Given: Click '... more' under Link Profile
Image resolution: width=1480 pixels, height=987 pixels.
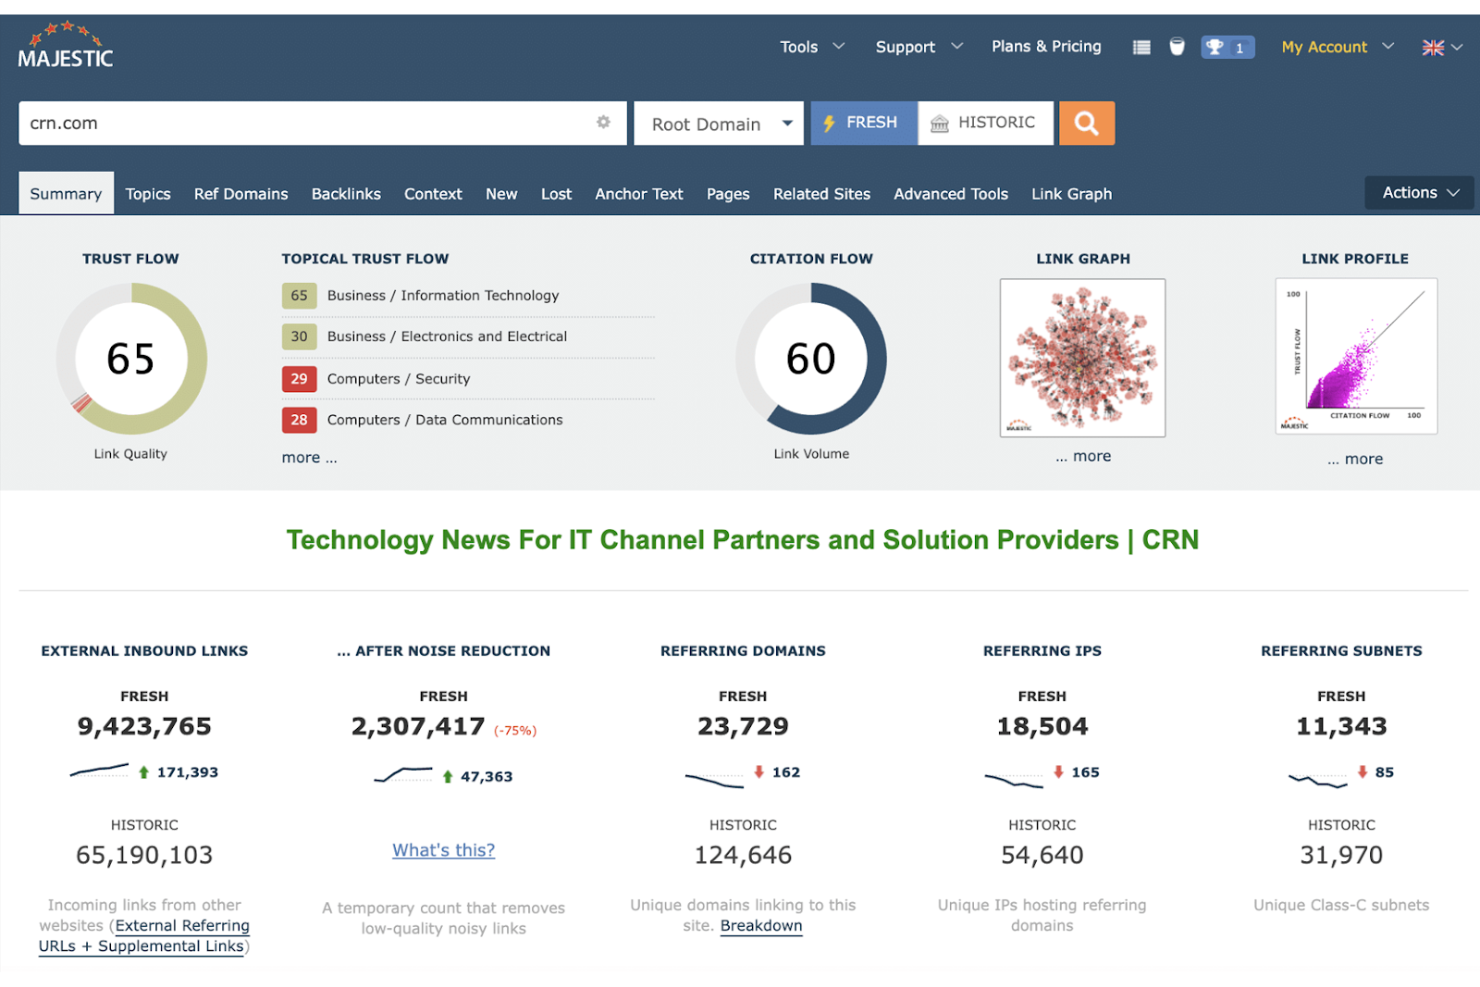Looking at the screenshot, I should click(1355, 459).
